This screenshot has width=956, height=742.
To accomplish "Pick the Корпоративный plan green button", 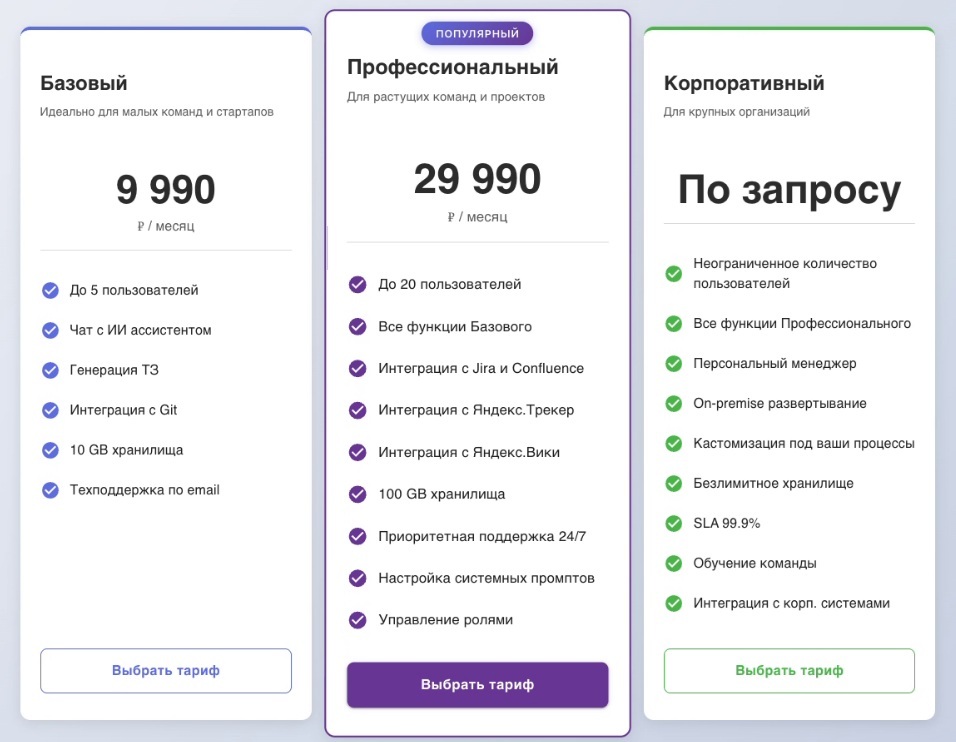I will pos(789,671).
